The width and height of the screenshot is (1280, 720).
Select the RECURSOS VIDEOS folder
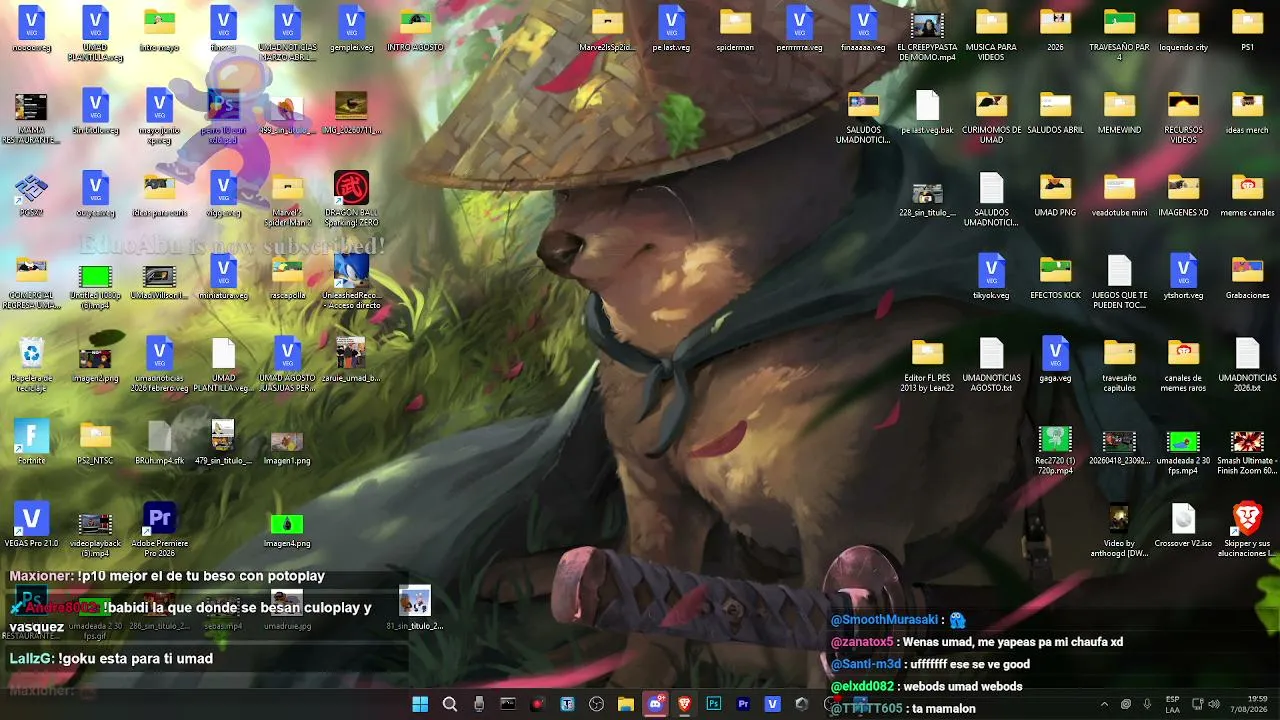pyautogui.click(x=1183, y=116)
